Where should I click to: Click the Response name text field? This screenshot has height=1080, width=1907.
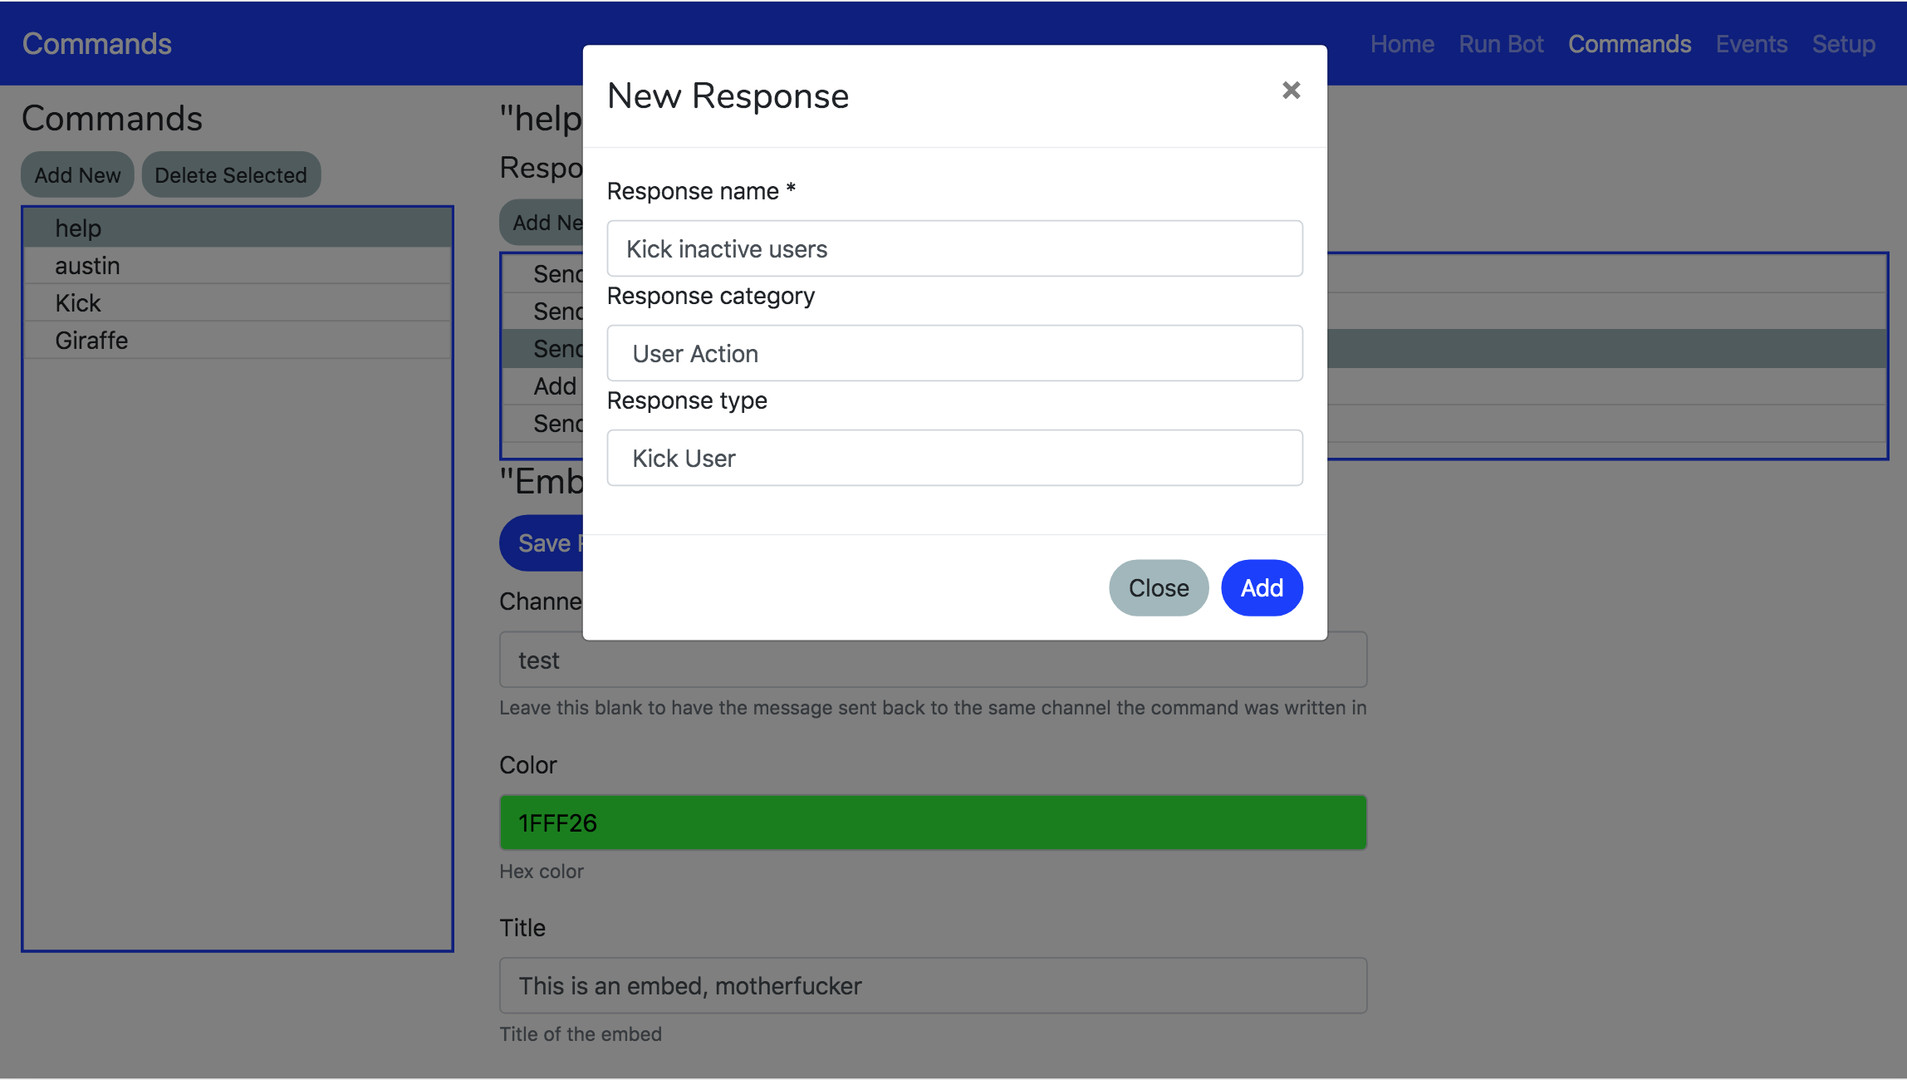(x=954, y=249)
